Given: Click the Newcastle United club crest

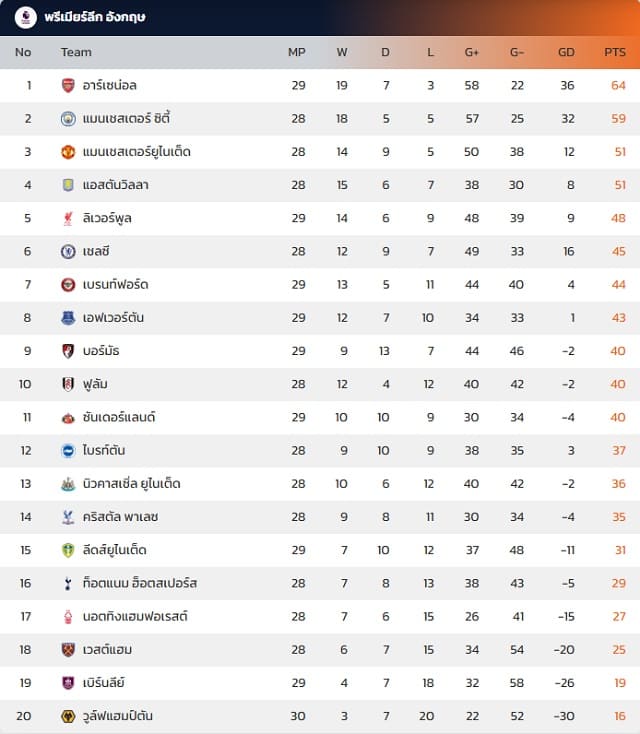Looking at the screenshot, I should pyautogui.click(x=68, y=484).
